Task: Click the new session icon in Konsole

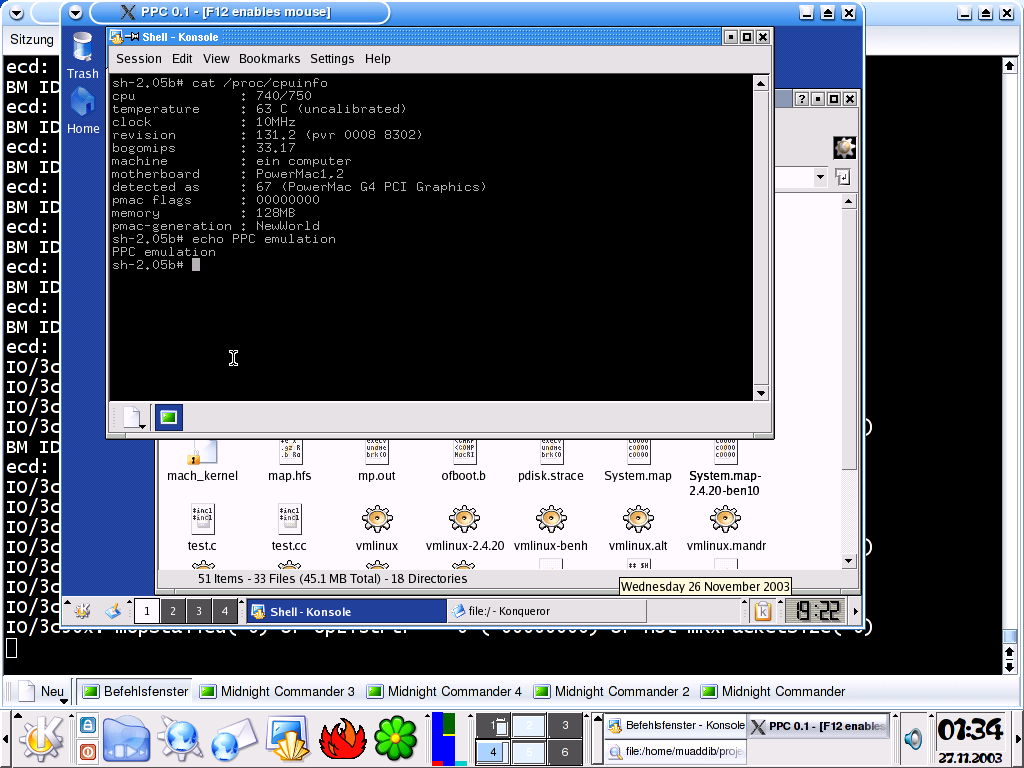Action: (x=134, y=417)
